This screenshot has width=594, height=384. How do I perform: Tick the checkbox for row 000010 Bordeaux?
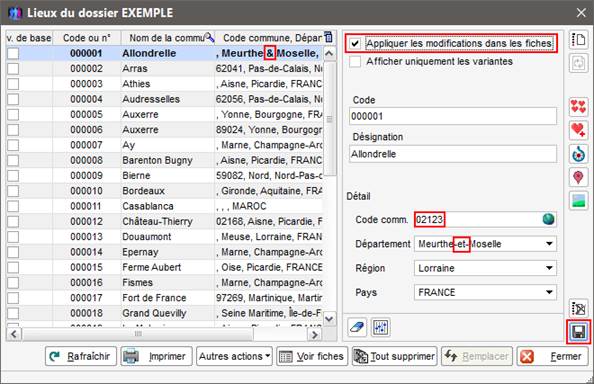[x=13, y=191]
